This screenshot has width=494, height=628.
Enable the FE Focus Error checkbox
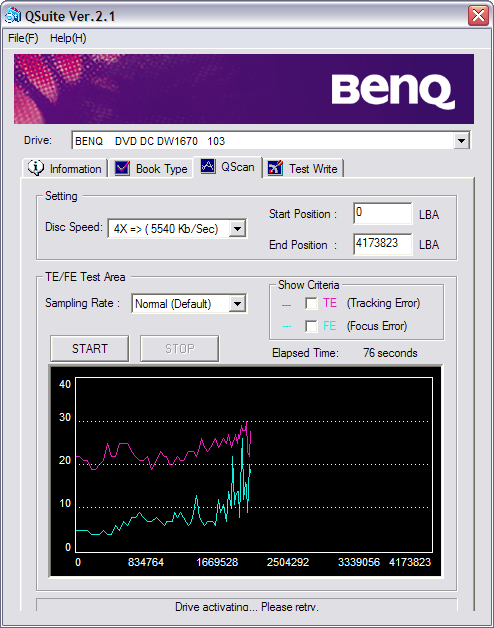pyautogui.click(x=311, y=326)
